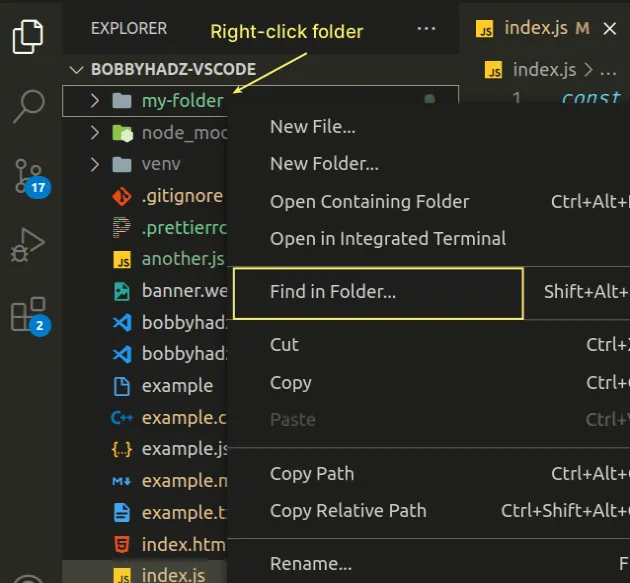Click the file icon of example
630x583 pixels.
[x=122, y=387]
